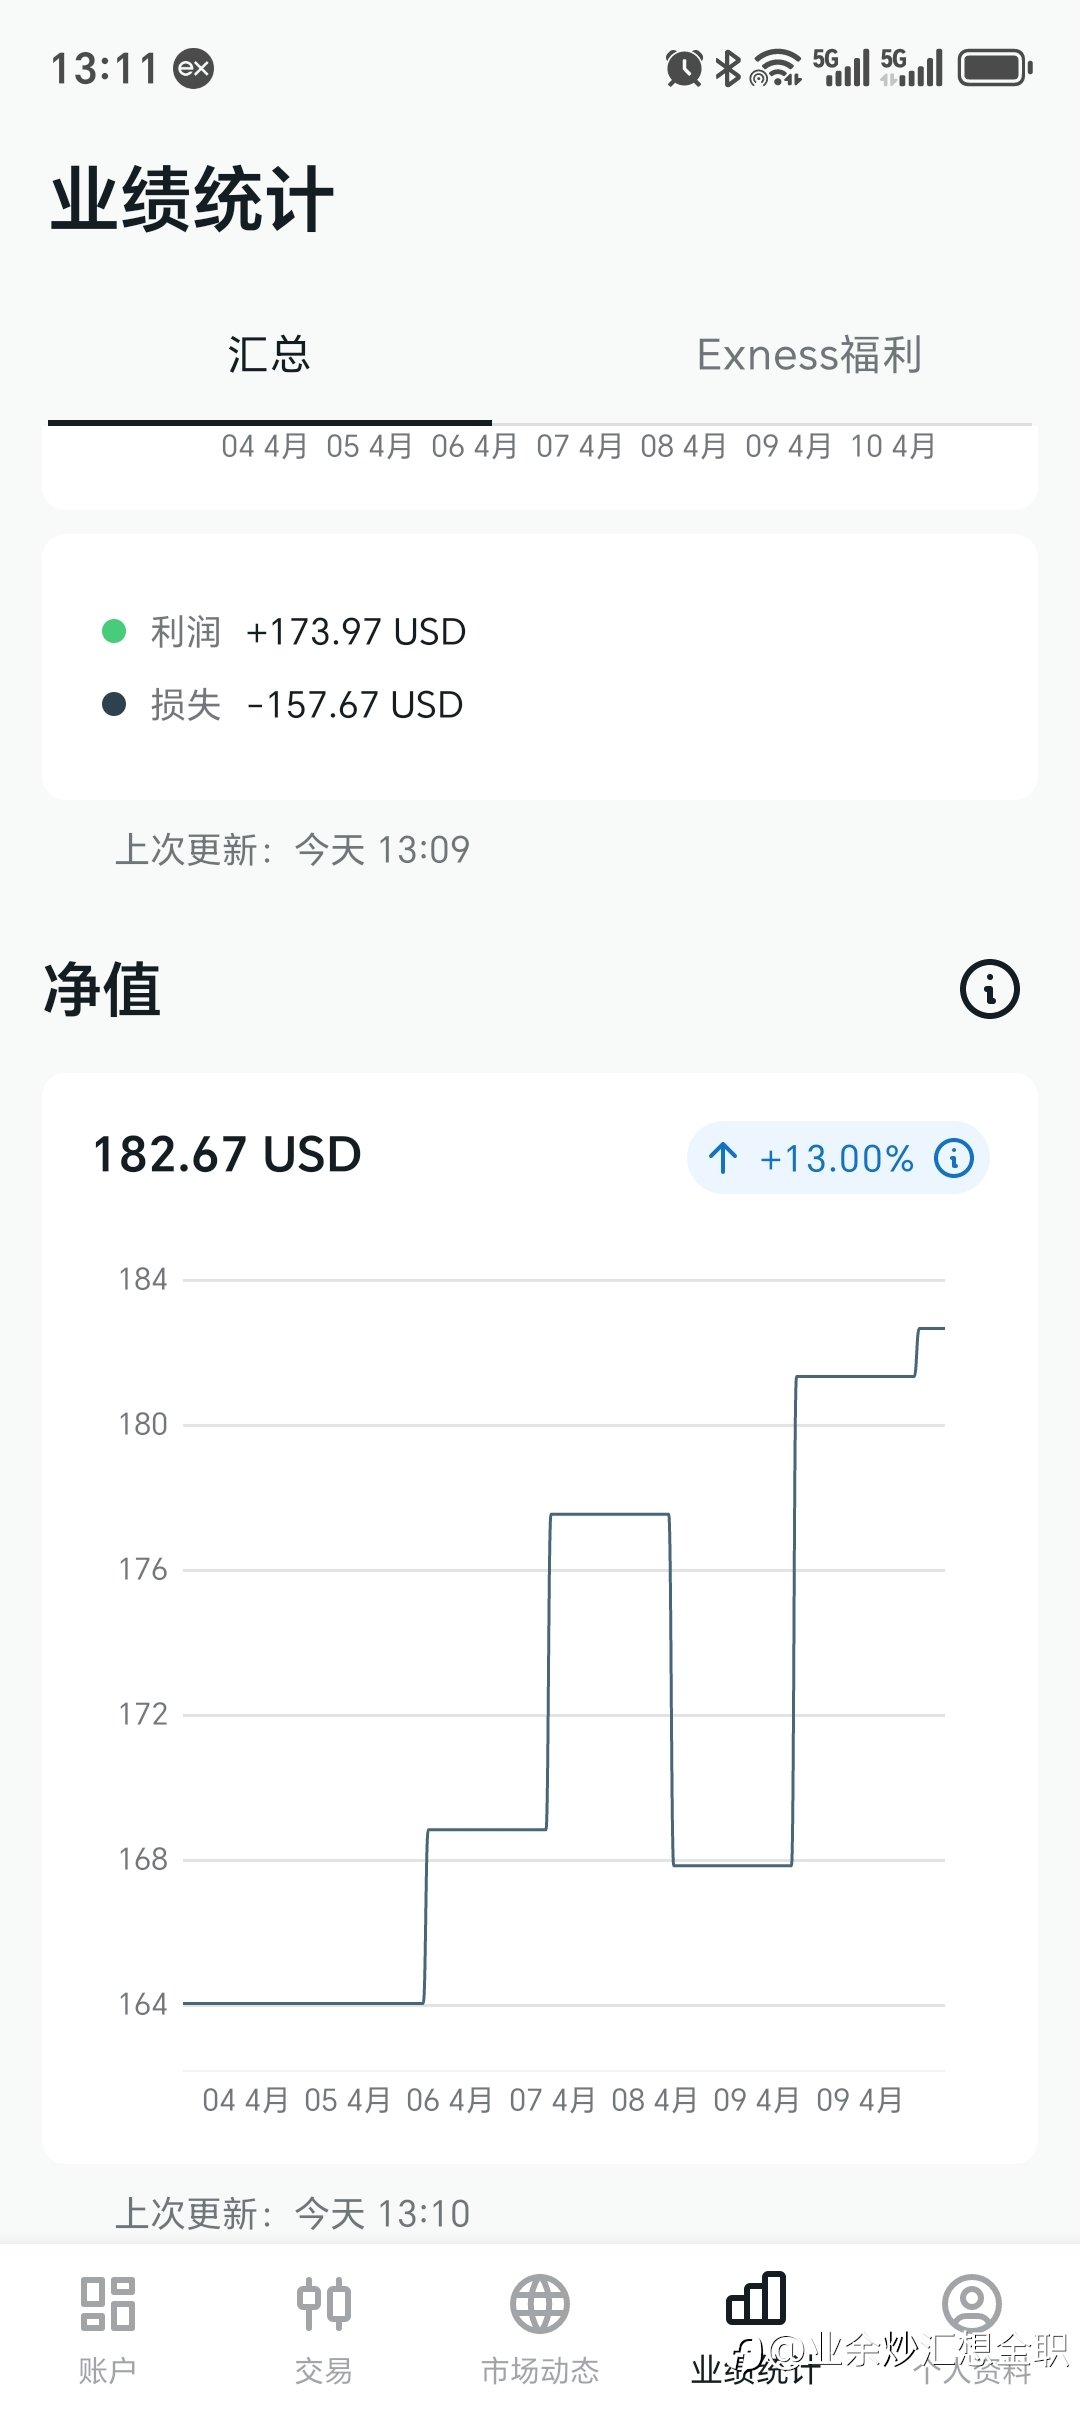Open the 交易 trading tab icon
This screenshot has width=1080, height=2412.
point(324,2303)
